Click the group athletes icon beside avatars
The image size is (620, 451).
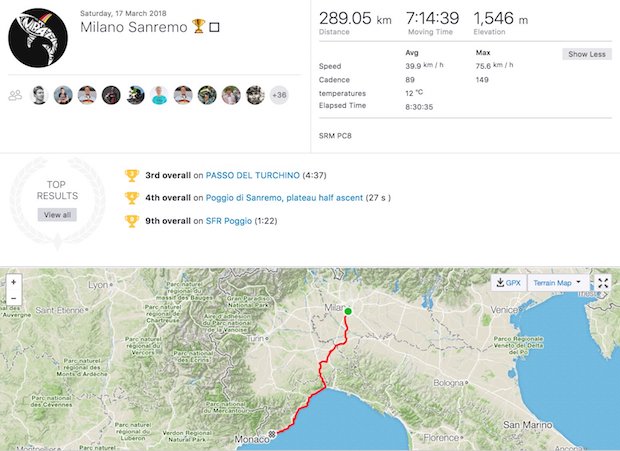(15, 95)
